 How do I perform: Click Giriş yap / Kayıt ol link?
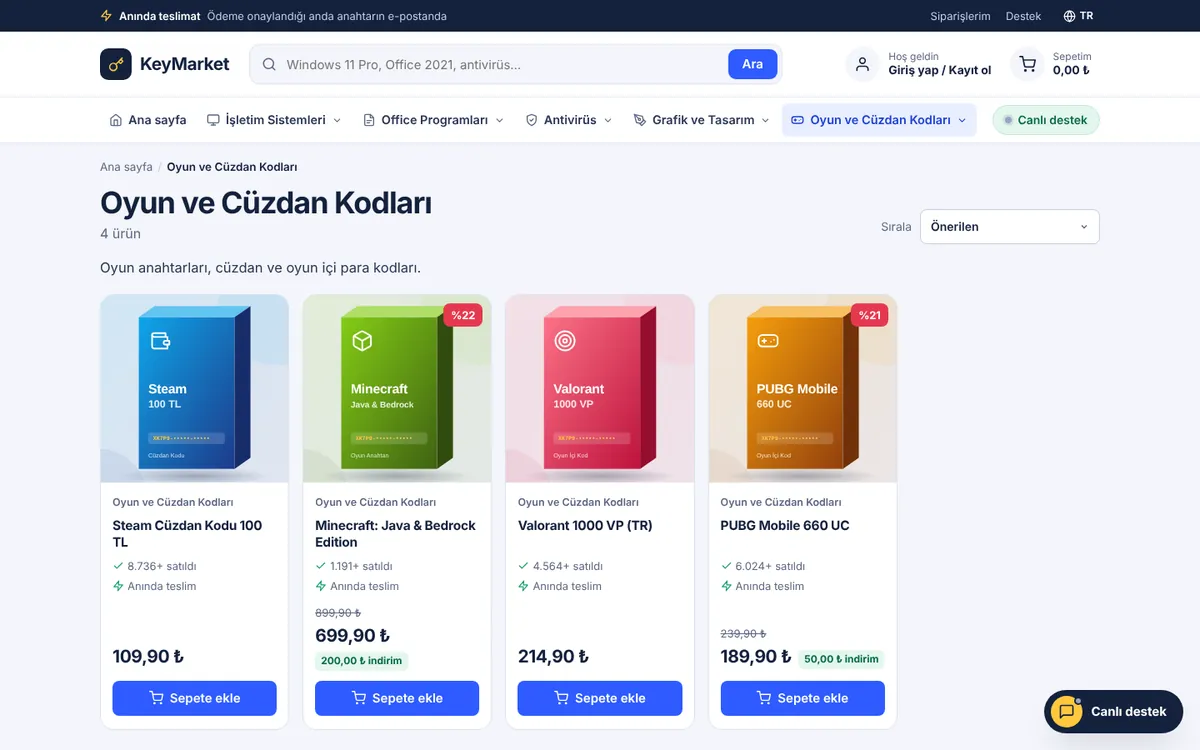[940, 71]
